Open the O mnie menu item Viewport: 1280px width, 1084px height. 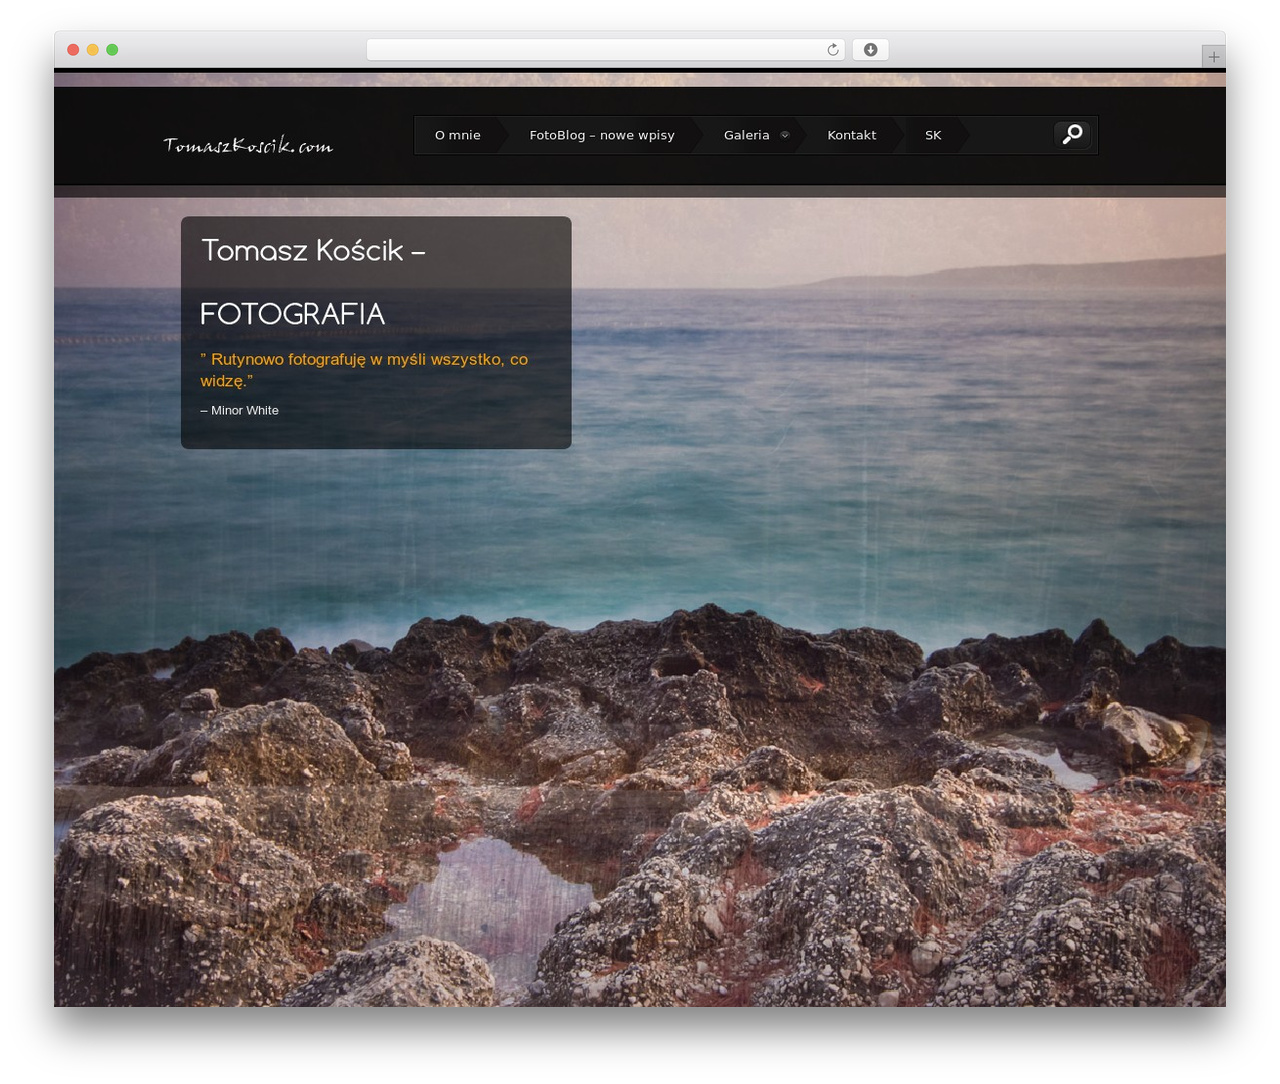[x=458, y=135]
